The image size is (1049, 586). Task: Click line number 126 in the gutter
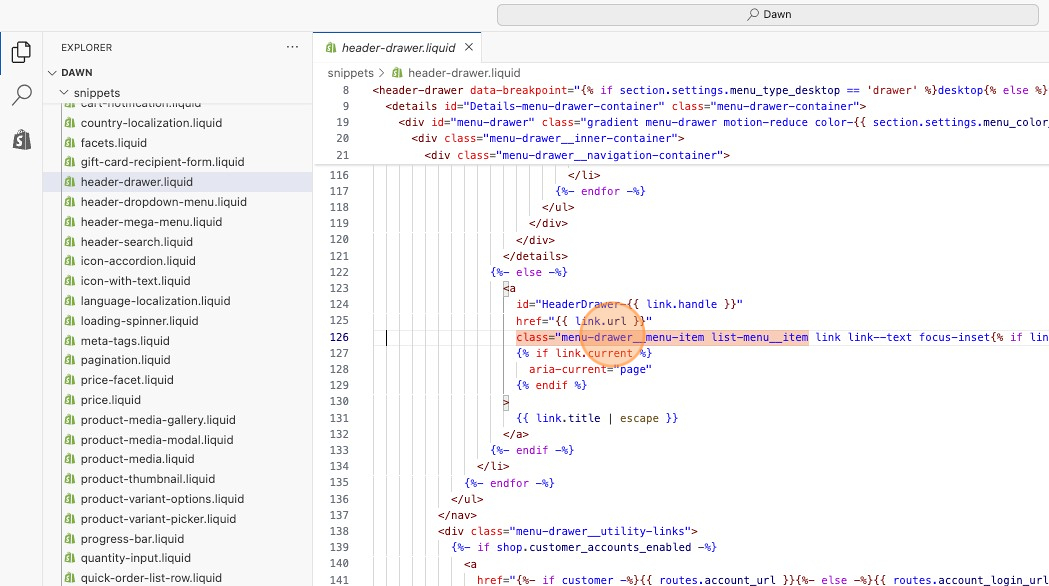coord(338,337)
